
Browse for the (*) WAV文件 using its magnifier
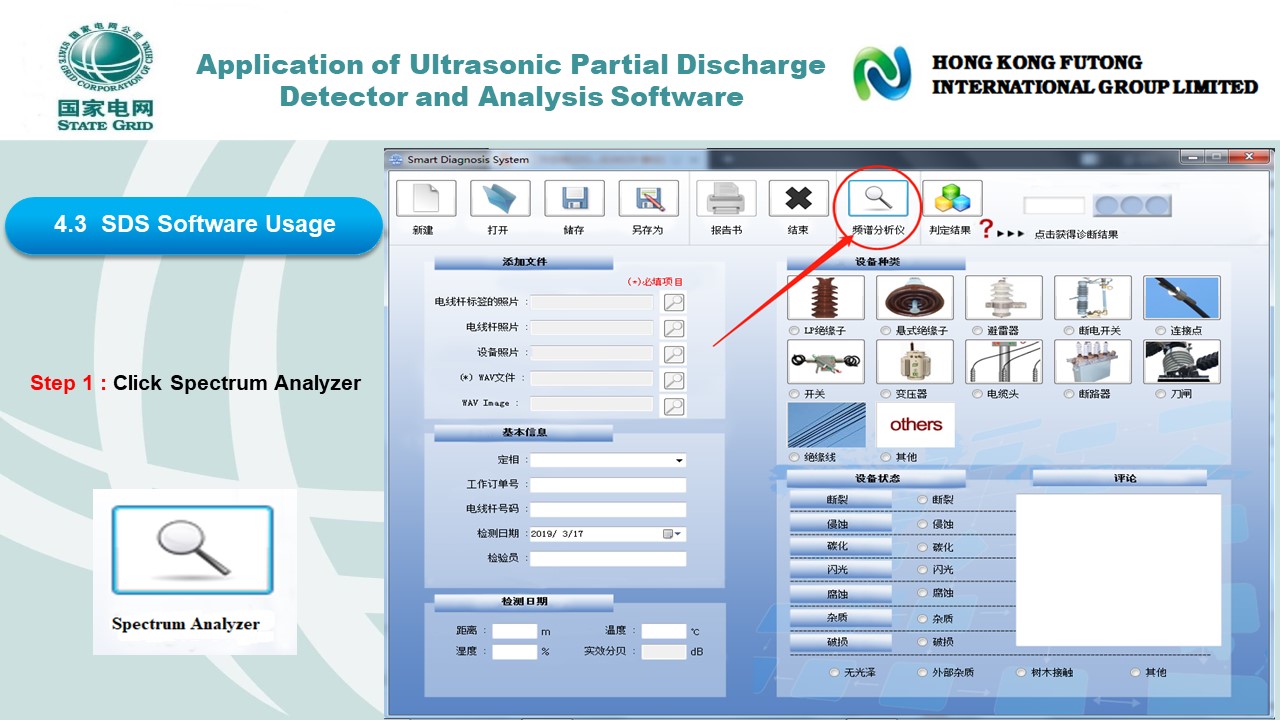point(674,380)
